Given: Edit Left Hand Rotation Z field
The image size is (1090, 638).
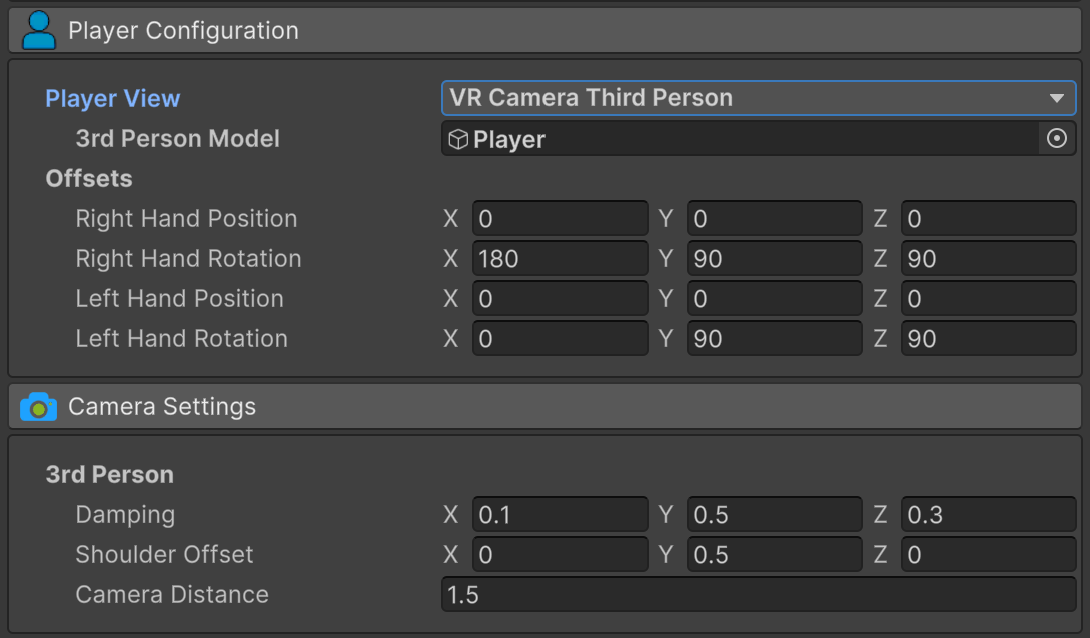Looking at the screenshot, I should (x=988, y=339).
